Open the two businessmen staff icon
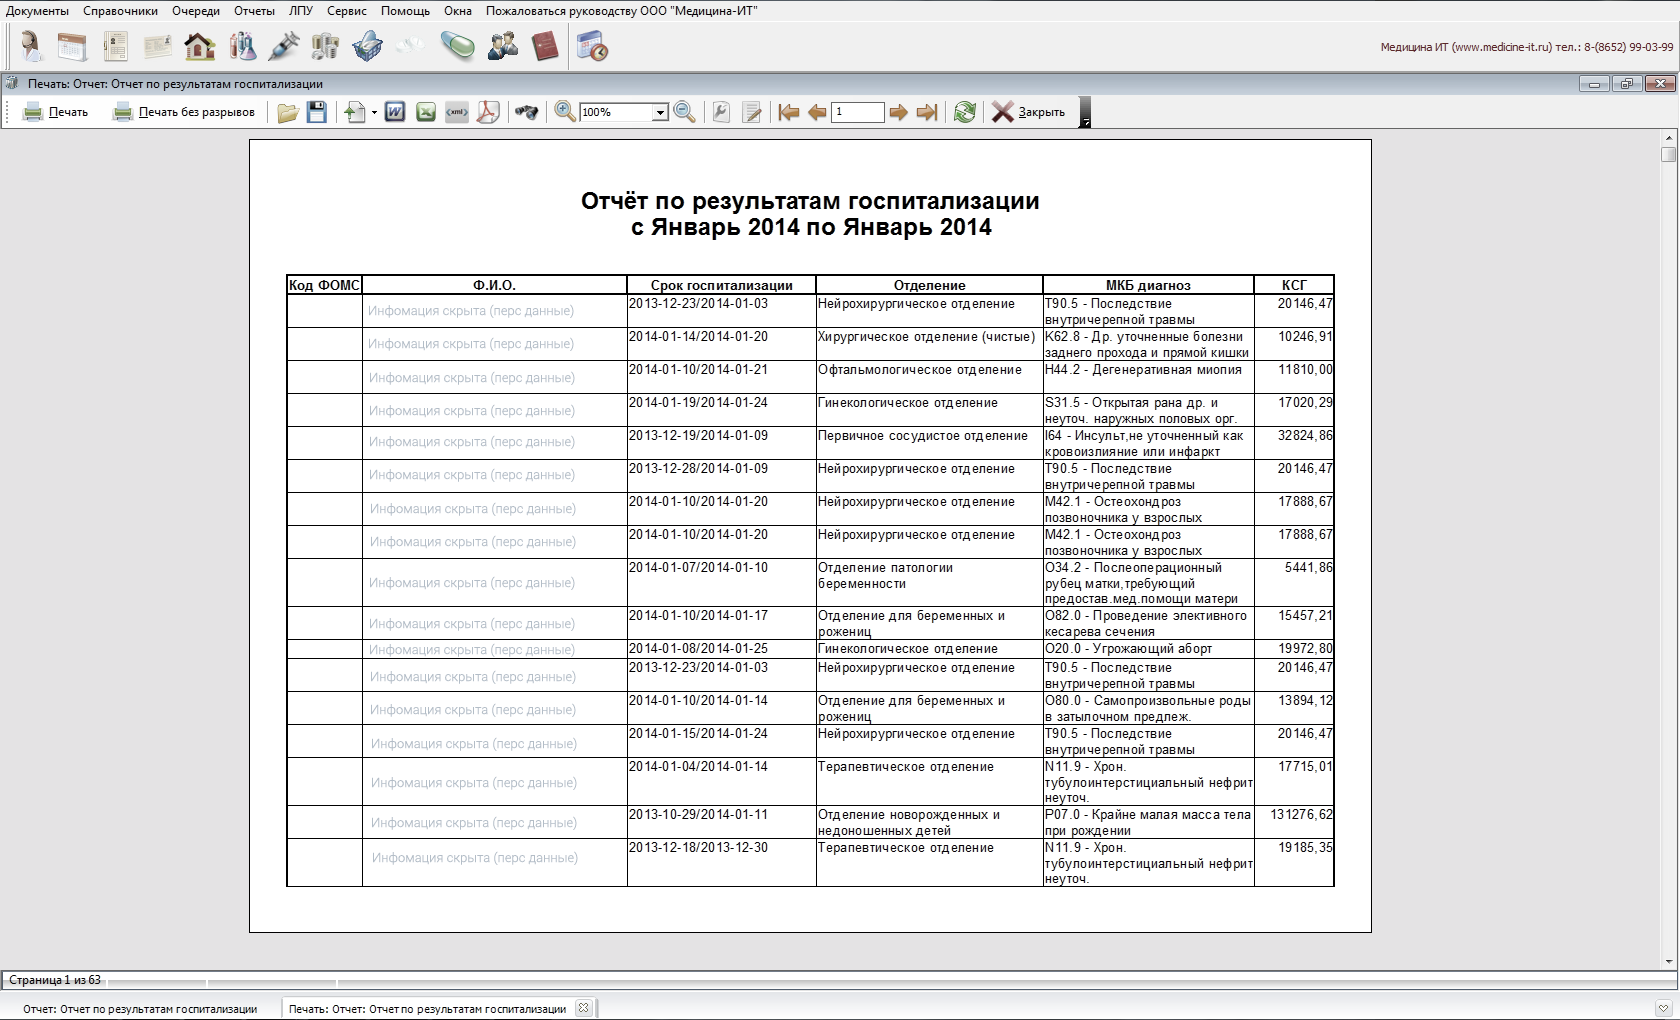 tap(502, 46)
